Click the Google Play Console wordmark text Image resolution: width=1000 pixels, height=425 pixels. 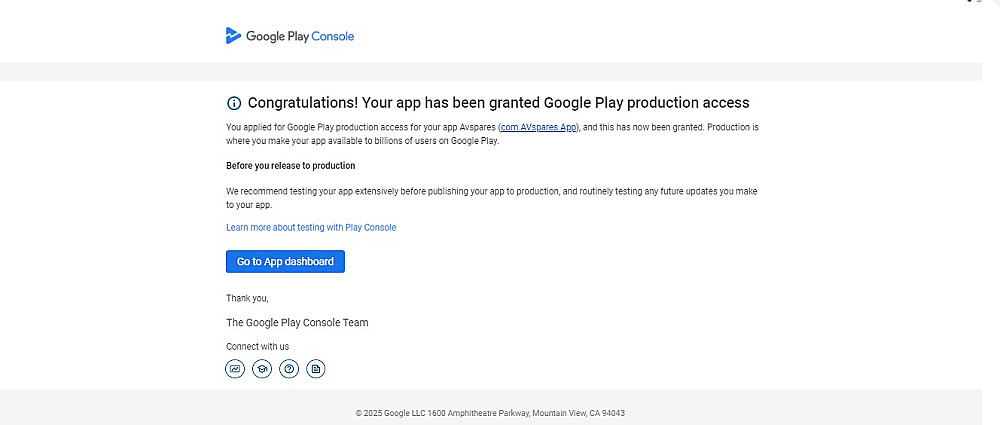click(300, 37)
